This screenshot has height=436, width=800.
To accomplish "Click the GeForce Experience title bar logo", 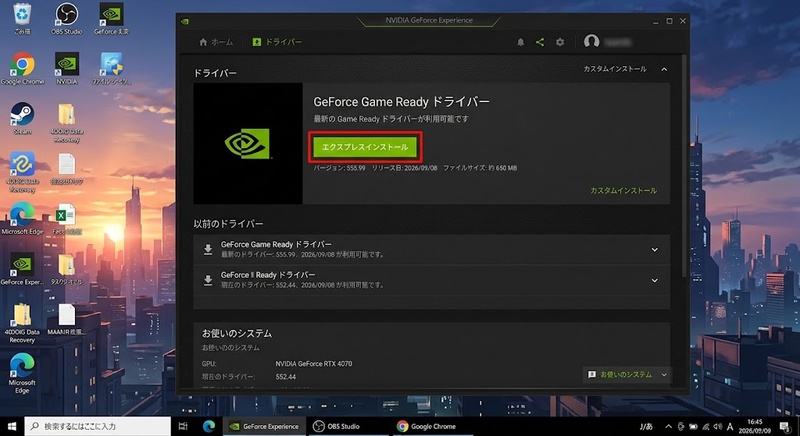I will pos(185,21).
